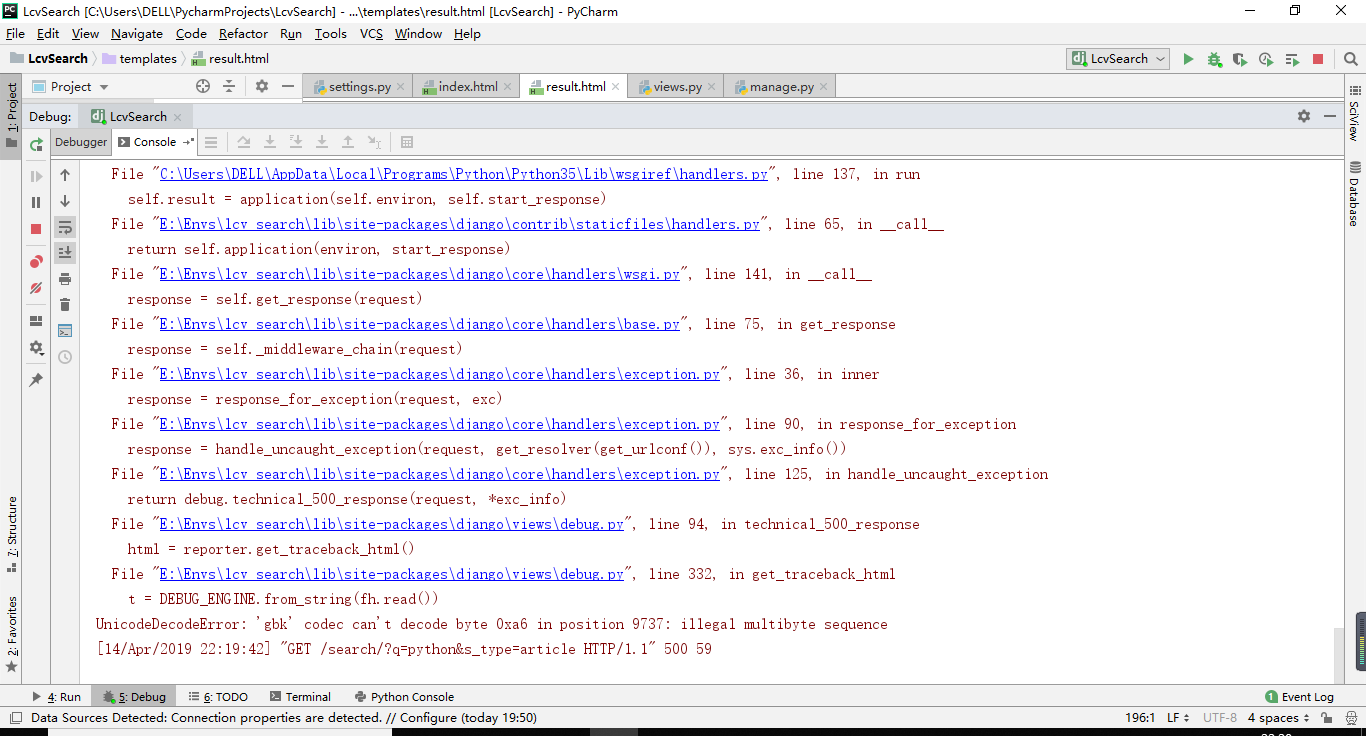Open debug.py link for line 332
Viewport: 1366px width, 736px height.
click(392, 574)
